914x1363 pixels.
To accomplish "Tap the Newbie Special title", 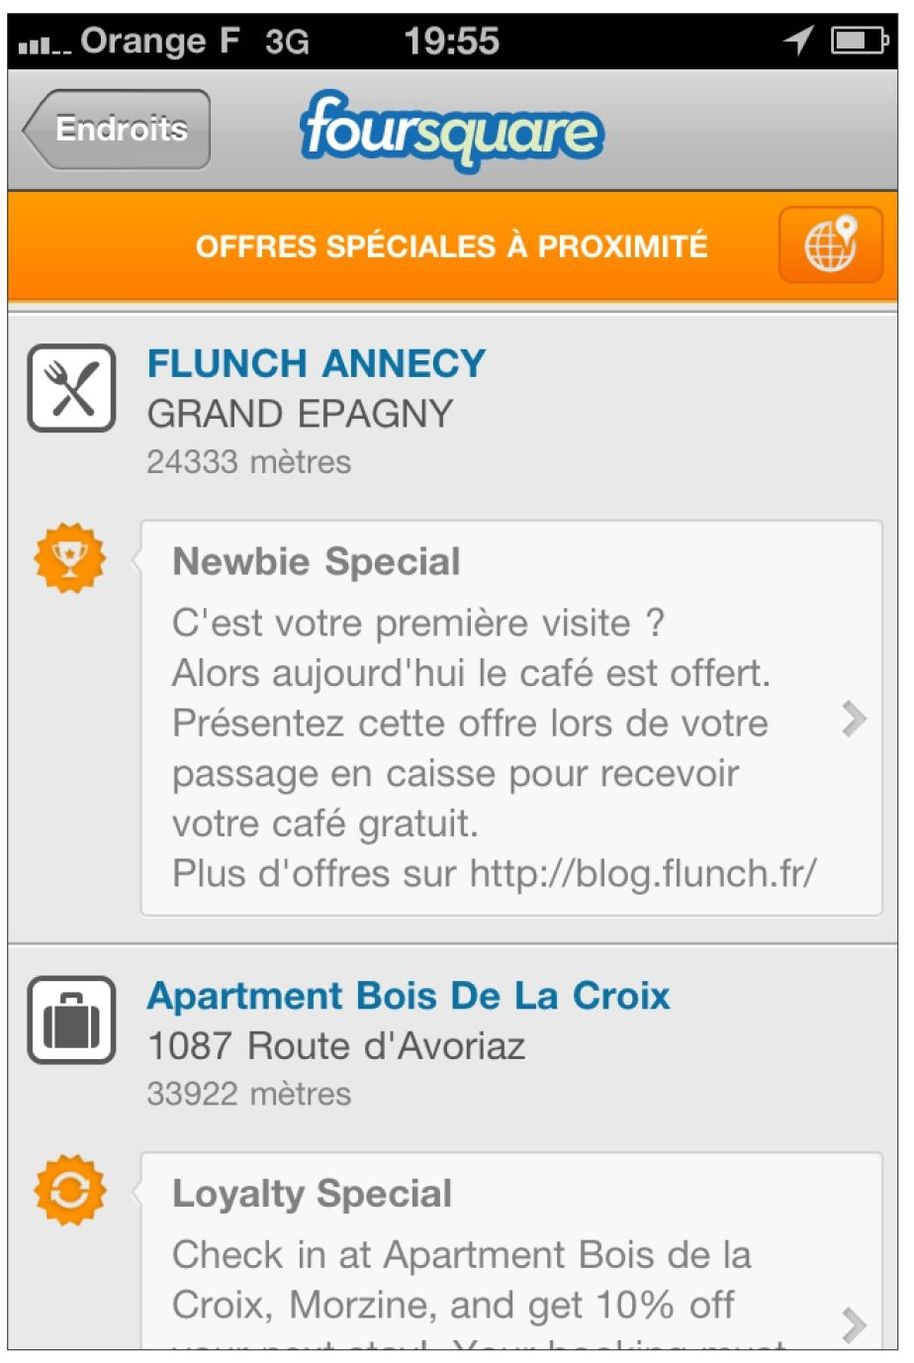I will click(316, 561).
